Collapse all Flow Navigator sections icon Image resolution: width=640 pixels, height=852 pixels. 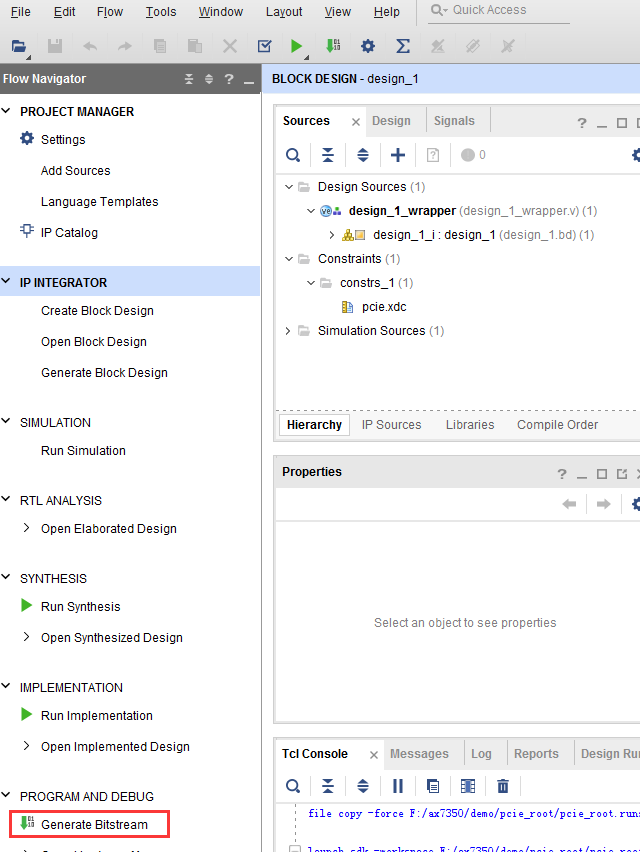189,79
